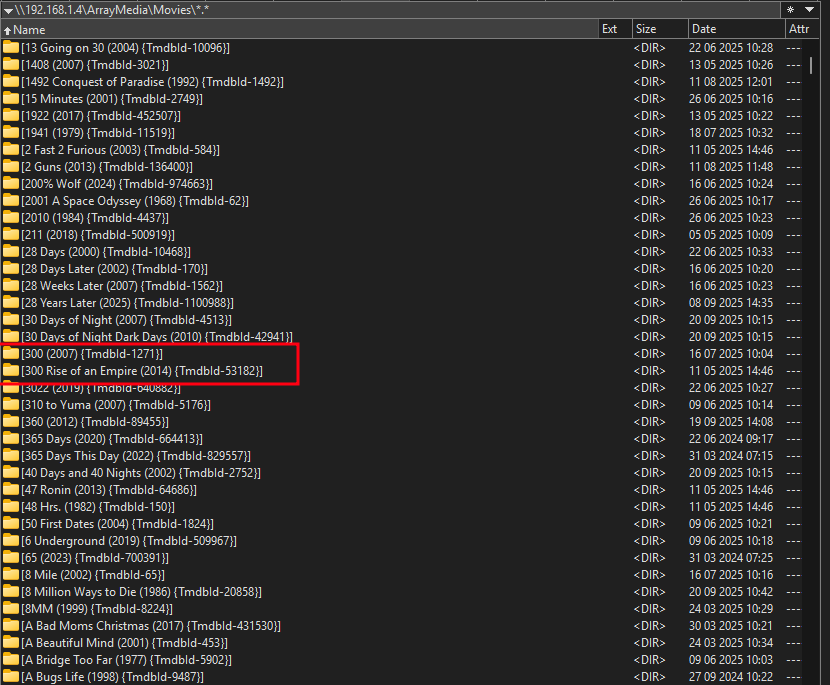Click folder name [A Bridge Too Far (1977) {TmdbId-5902}]

[x=127, y=660]
